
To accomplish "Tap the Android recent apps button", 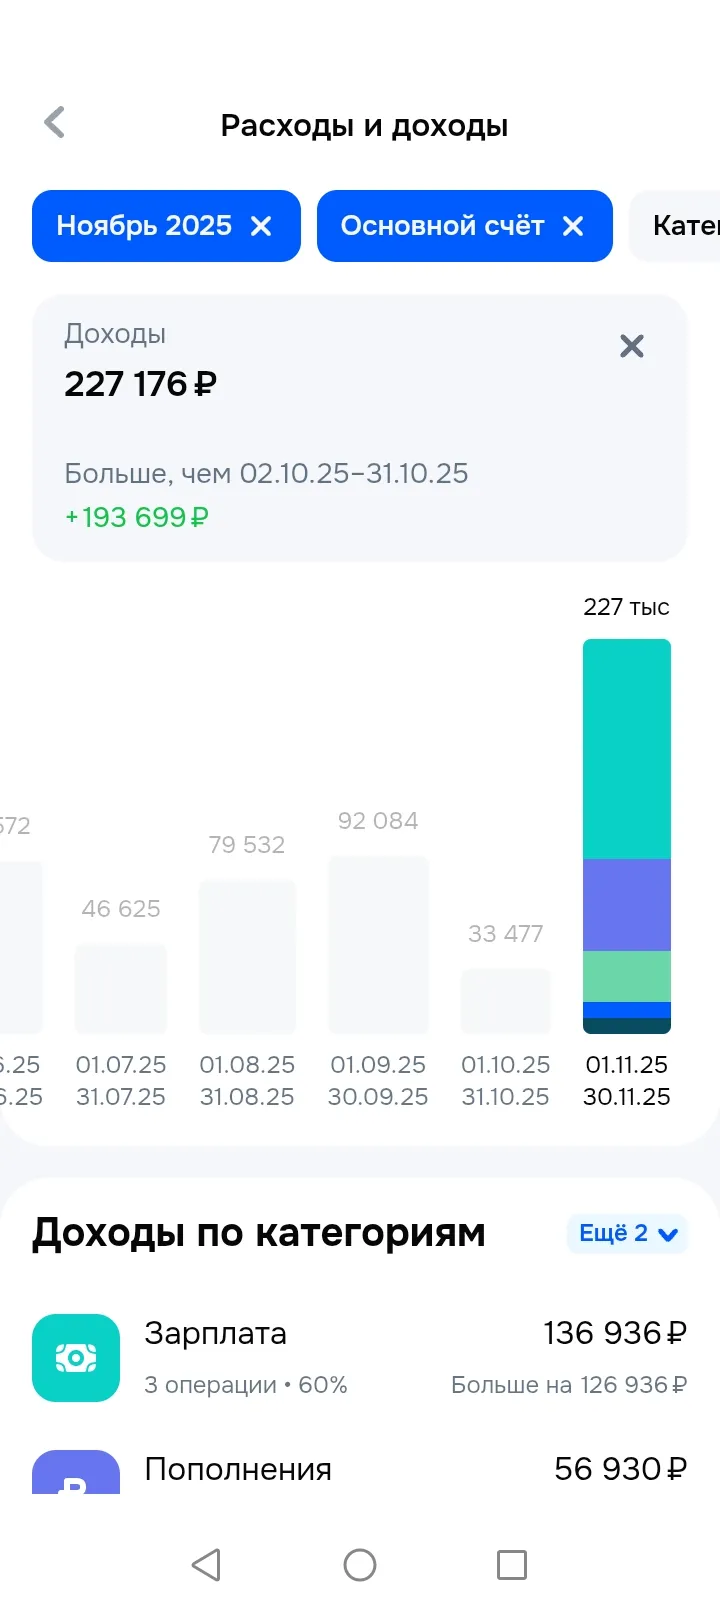I will click(512, 1565).
